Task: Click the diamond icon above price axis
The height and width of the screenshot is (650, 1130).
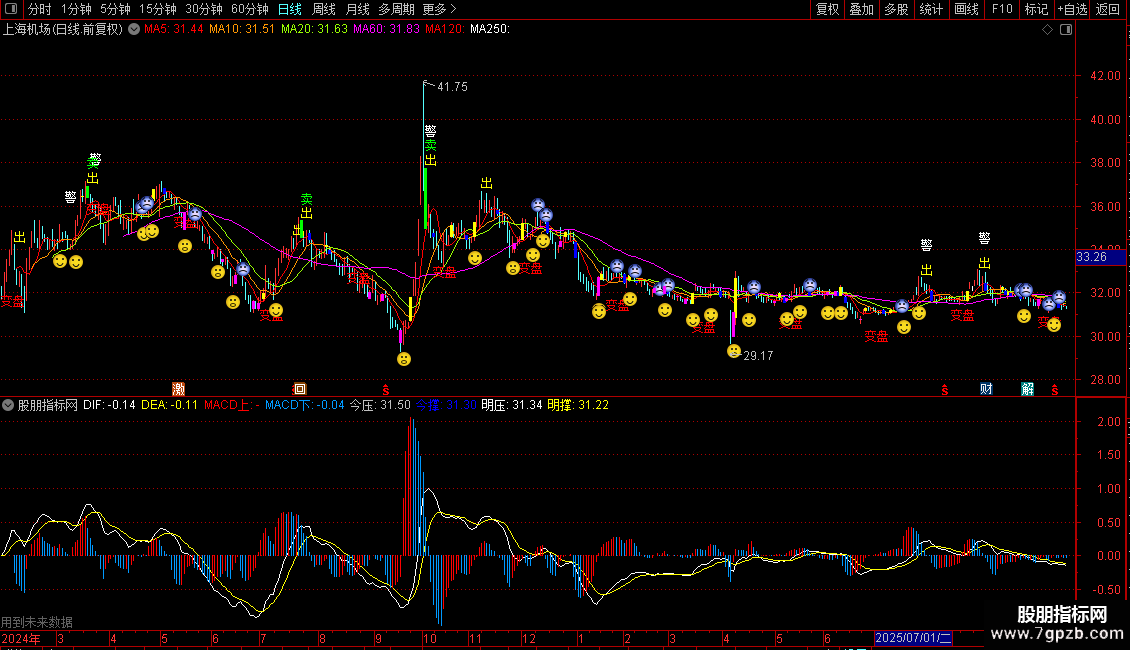Action: 1047,30
